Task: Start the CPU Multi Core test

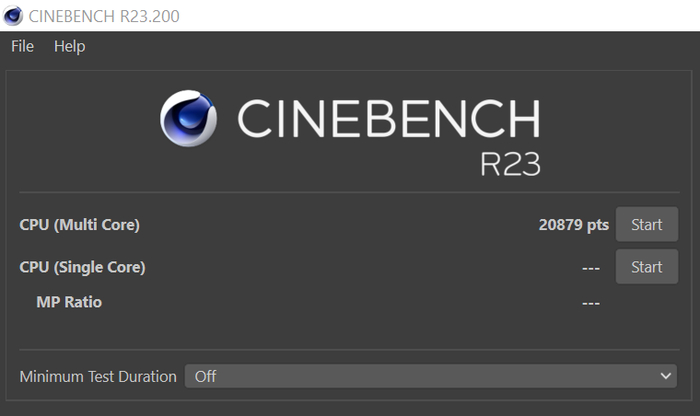Action: pyautogui.click(x=646, y=225)
